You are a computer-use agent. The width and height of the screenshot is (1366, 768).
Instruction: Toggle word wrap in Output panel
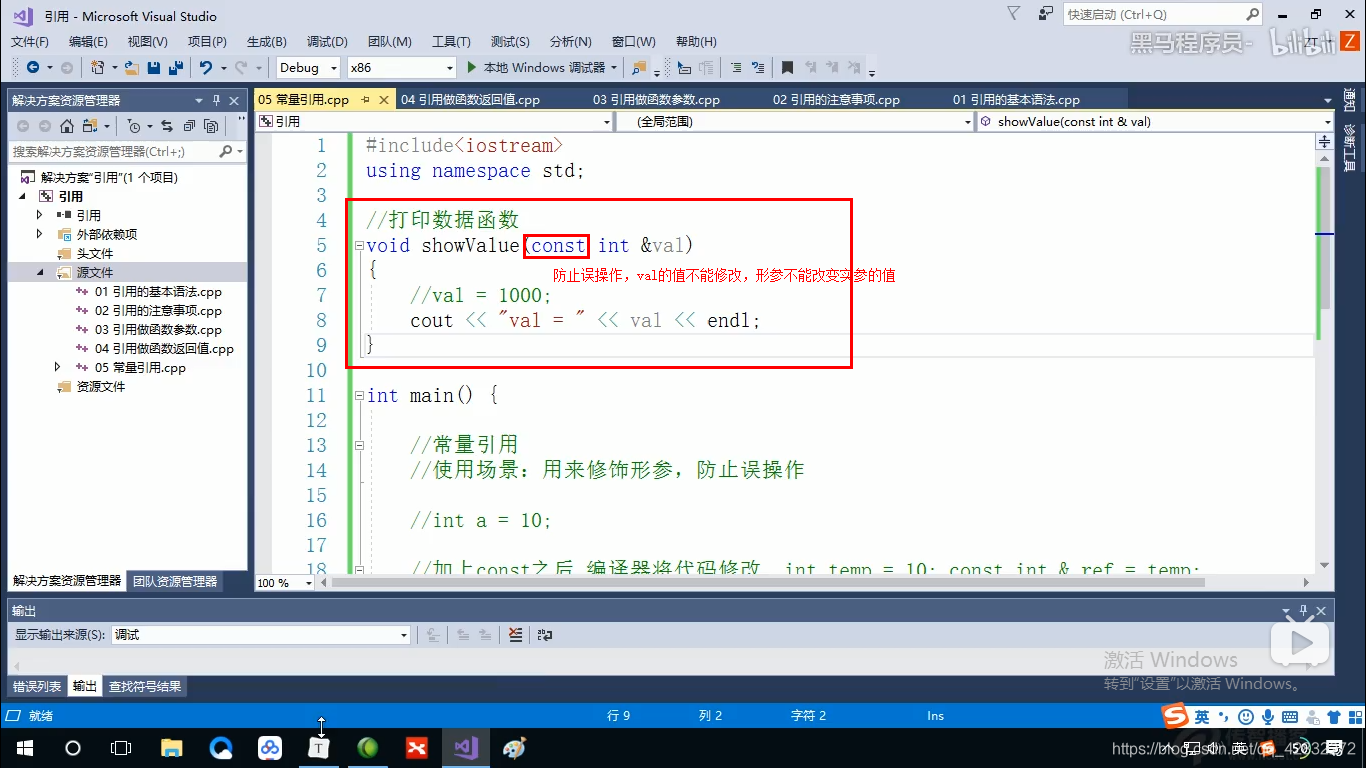(x=545, y=634)
